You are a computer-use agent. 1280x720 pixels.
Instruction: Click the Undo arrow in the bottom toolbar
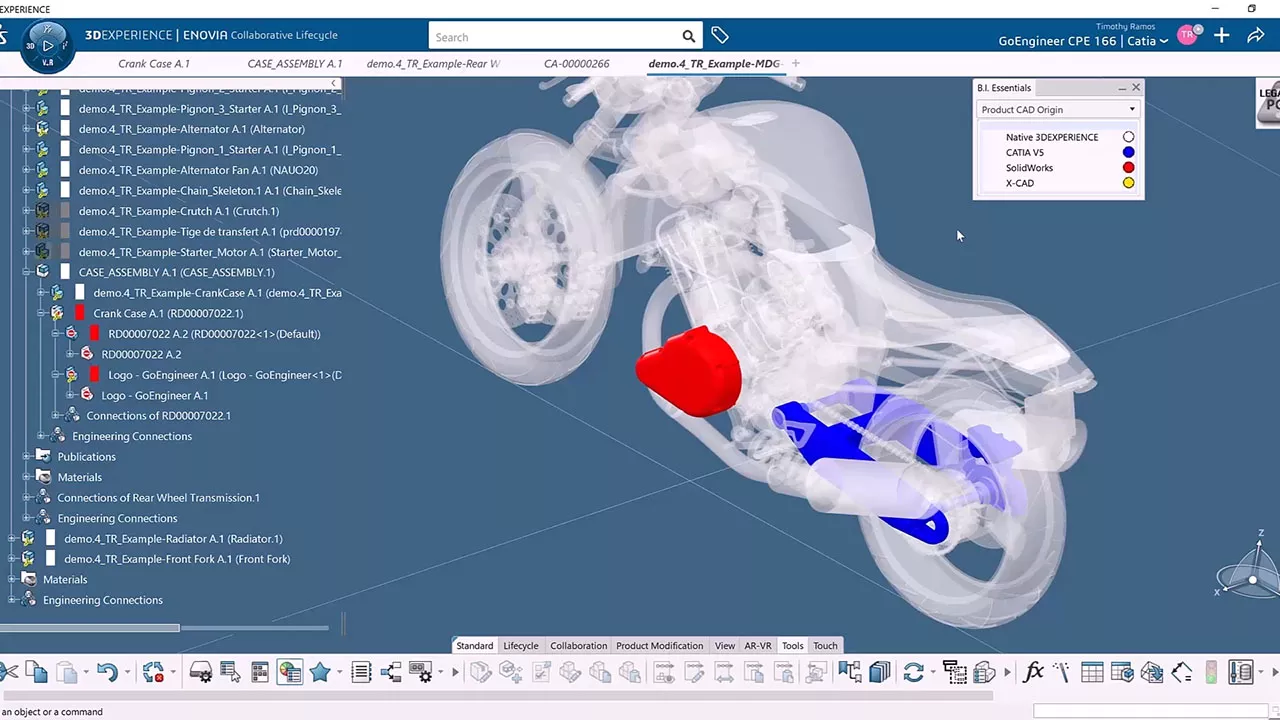107,673
